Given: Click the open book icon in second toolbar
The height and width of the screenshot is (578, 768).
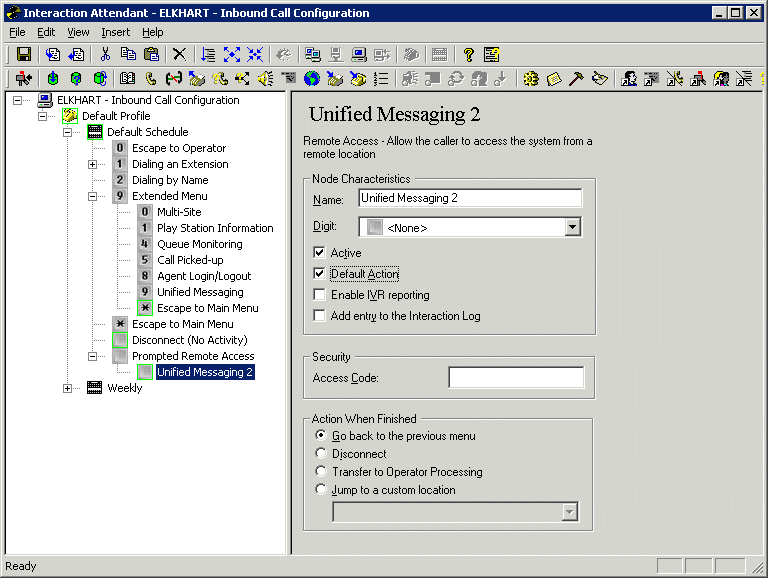Looking at the screenshot, I should 127,78.
